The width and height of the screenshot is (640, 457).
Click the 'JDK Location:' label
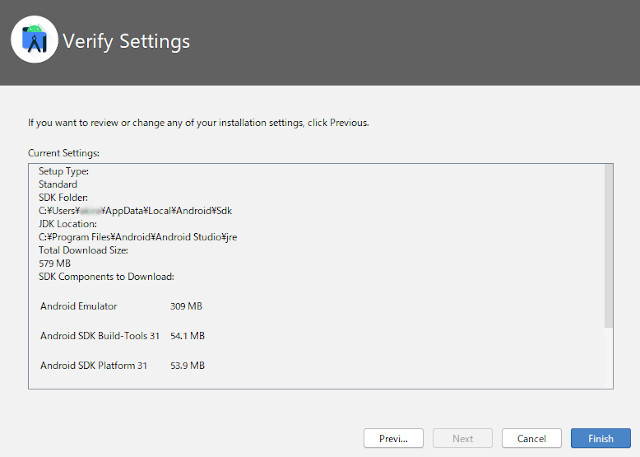click(x=67, y=224)
